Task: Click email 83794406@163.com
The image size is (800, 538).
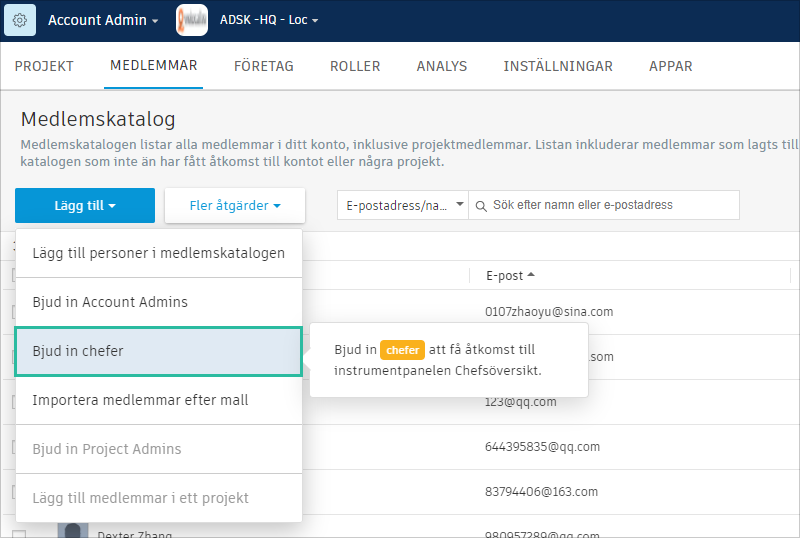Action: pos(541,492)
